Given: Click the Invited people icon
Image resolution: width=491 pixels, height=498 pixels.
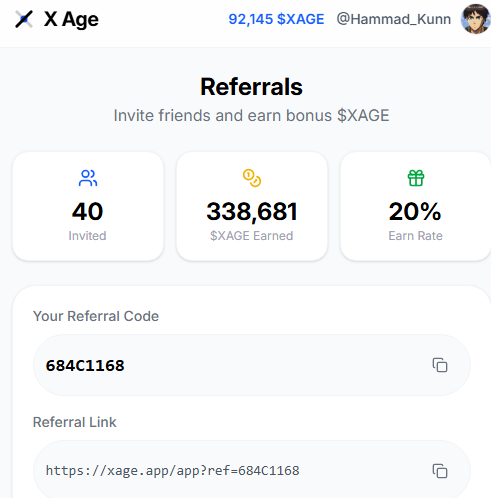Looking at the screenshot, I should coord(88,178).
